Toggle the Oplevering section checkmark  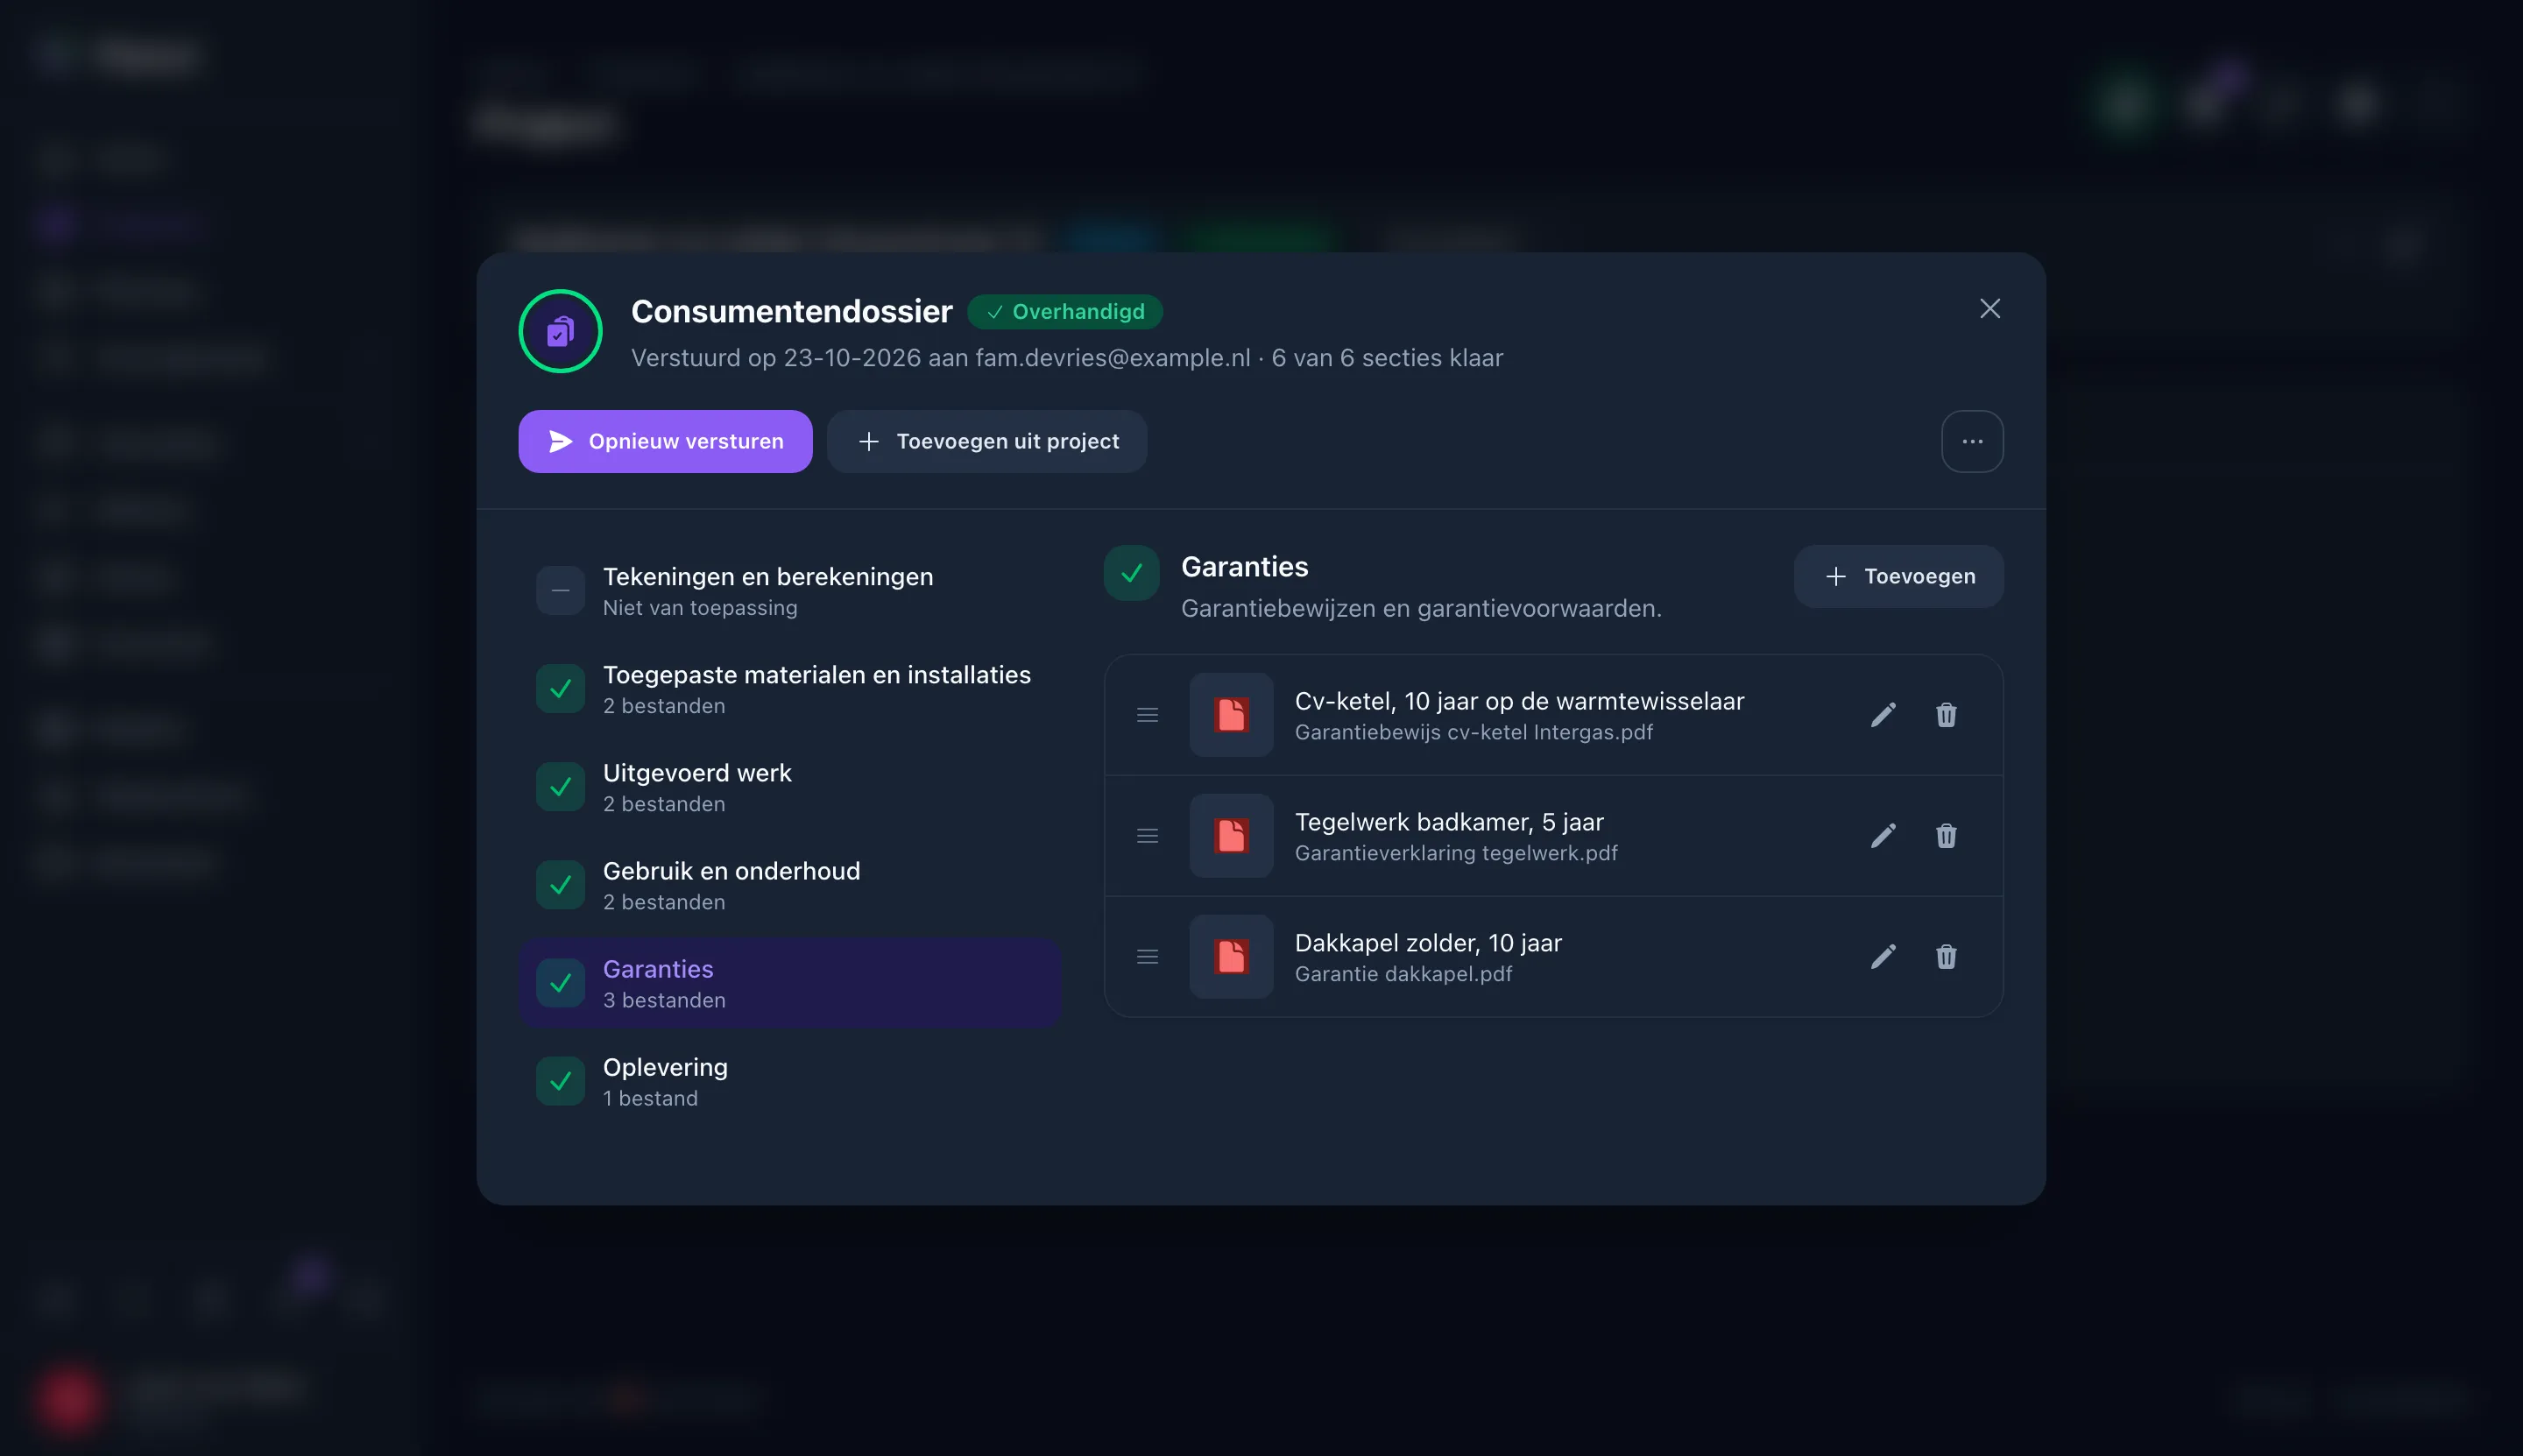coord(560,1081)
